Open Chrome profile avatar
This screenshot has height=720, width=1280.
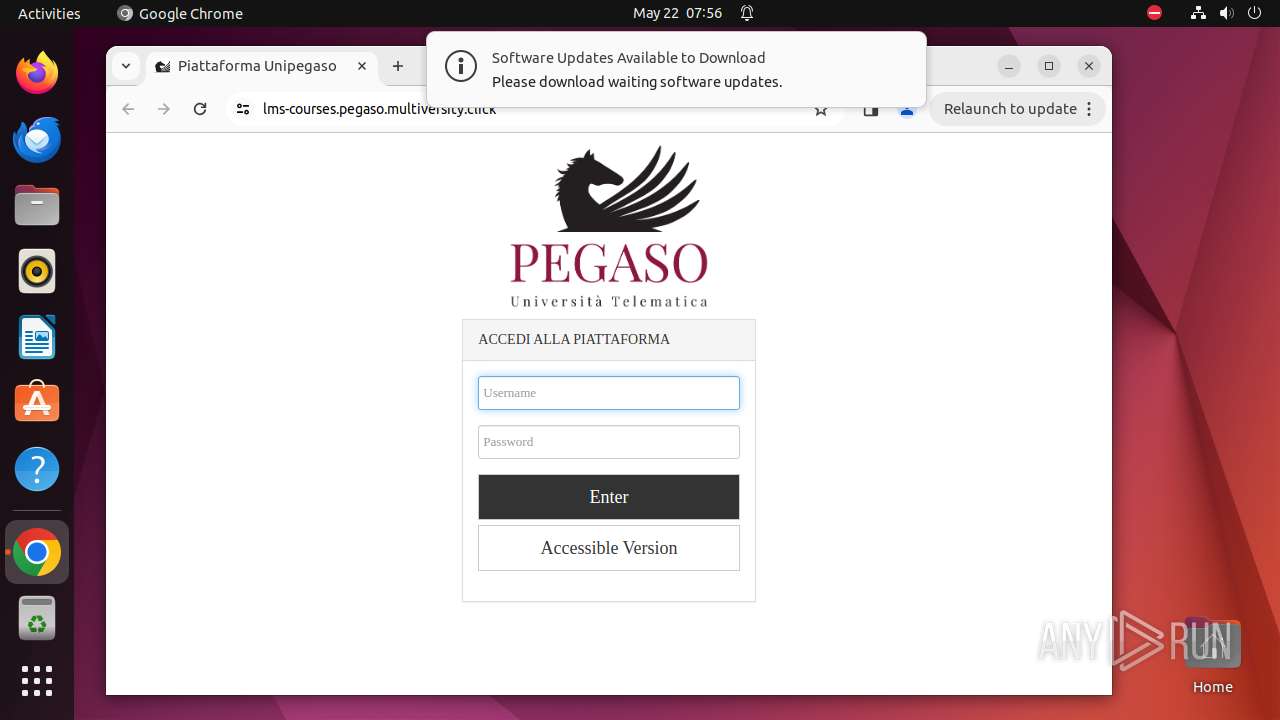coord(907,110)
